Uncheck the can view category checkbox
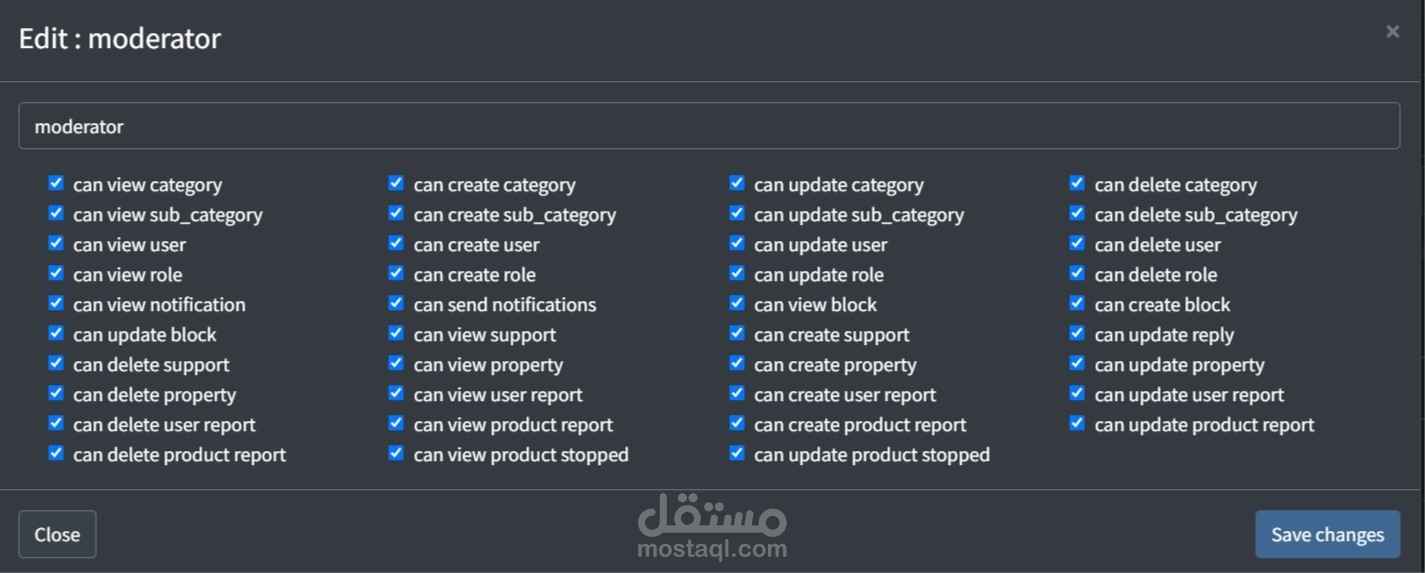 (x=56, y=183)
